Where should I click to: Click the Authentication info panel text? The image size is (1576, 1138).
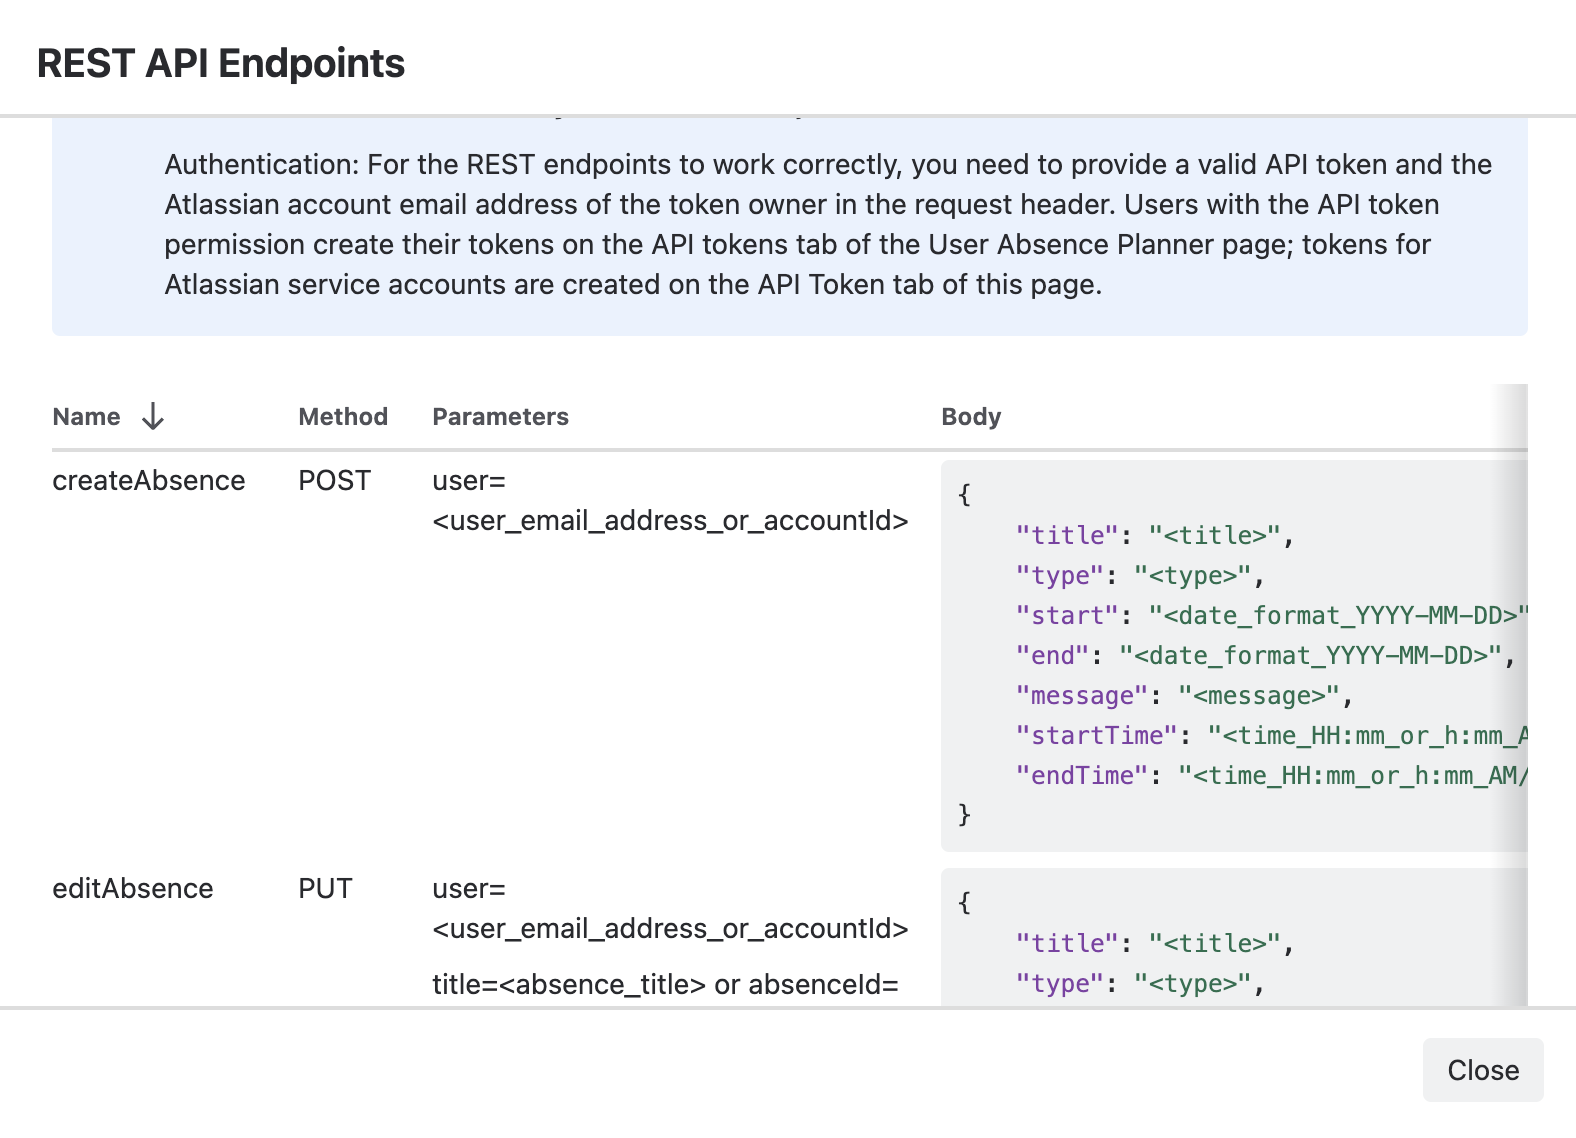tap(828, 224)
